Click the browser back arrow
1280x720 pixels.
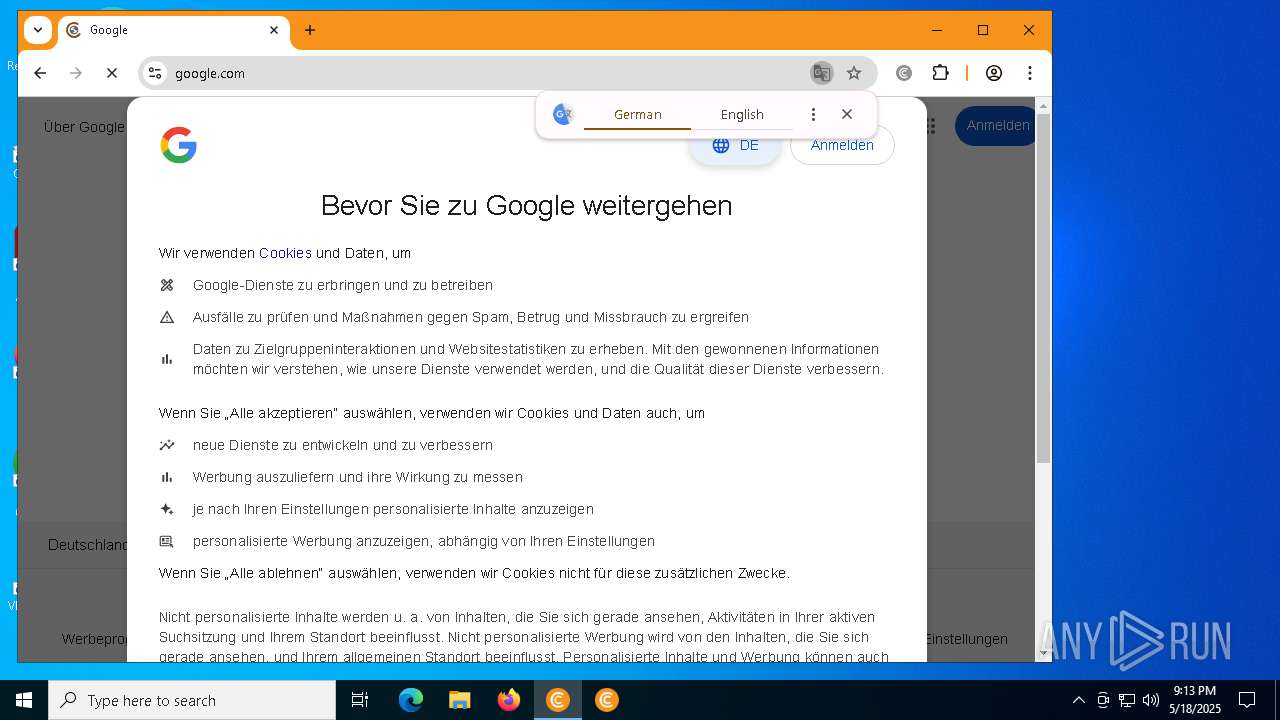(40, 73)
